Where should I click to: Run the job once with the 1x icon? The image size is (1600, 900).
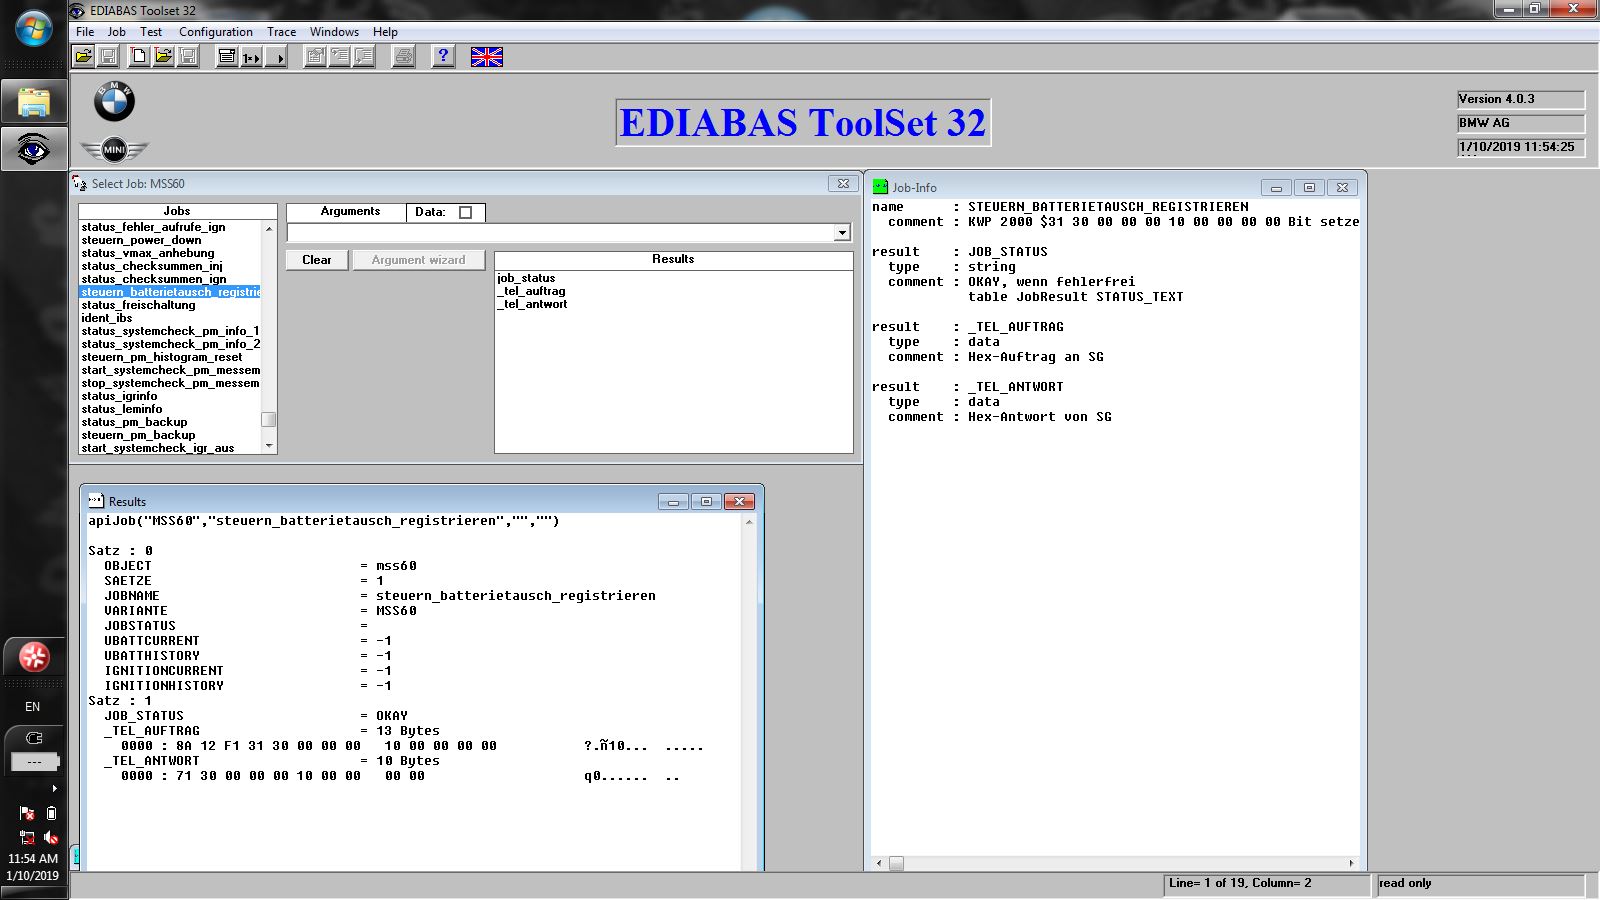click(251, 57)
